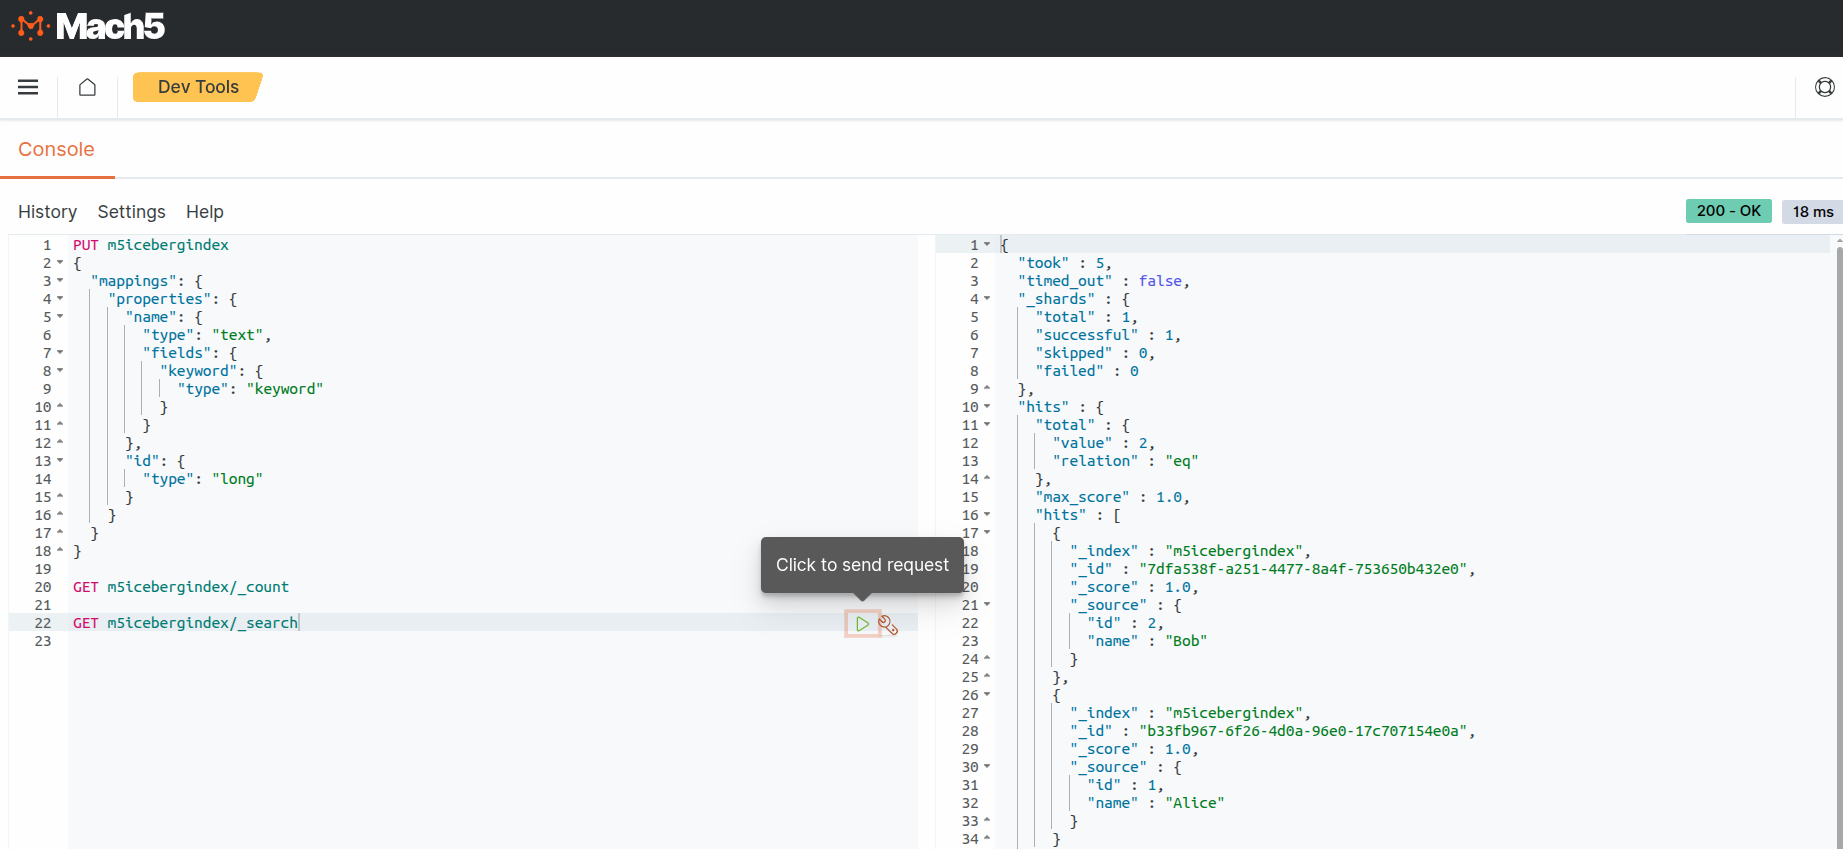Click the Dev Tools breadcrumb

click(x=198, y=87)
